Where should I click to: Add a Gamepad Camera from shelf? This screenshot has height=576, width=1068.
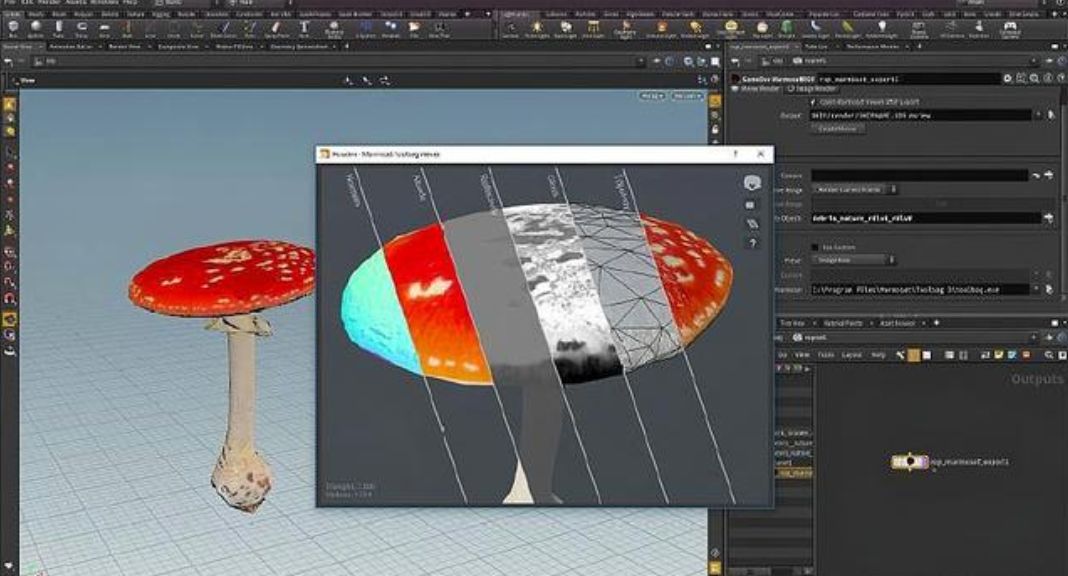(1009, 28)
